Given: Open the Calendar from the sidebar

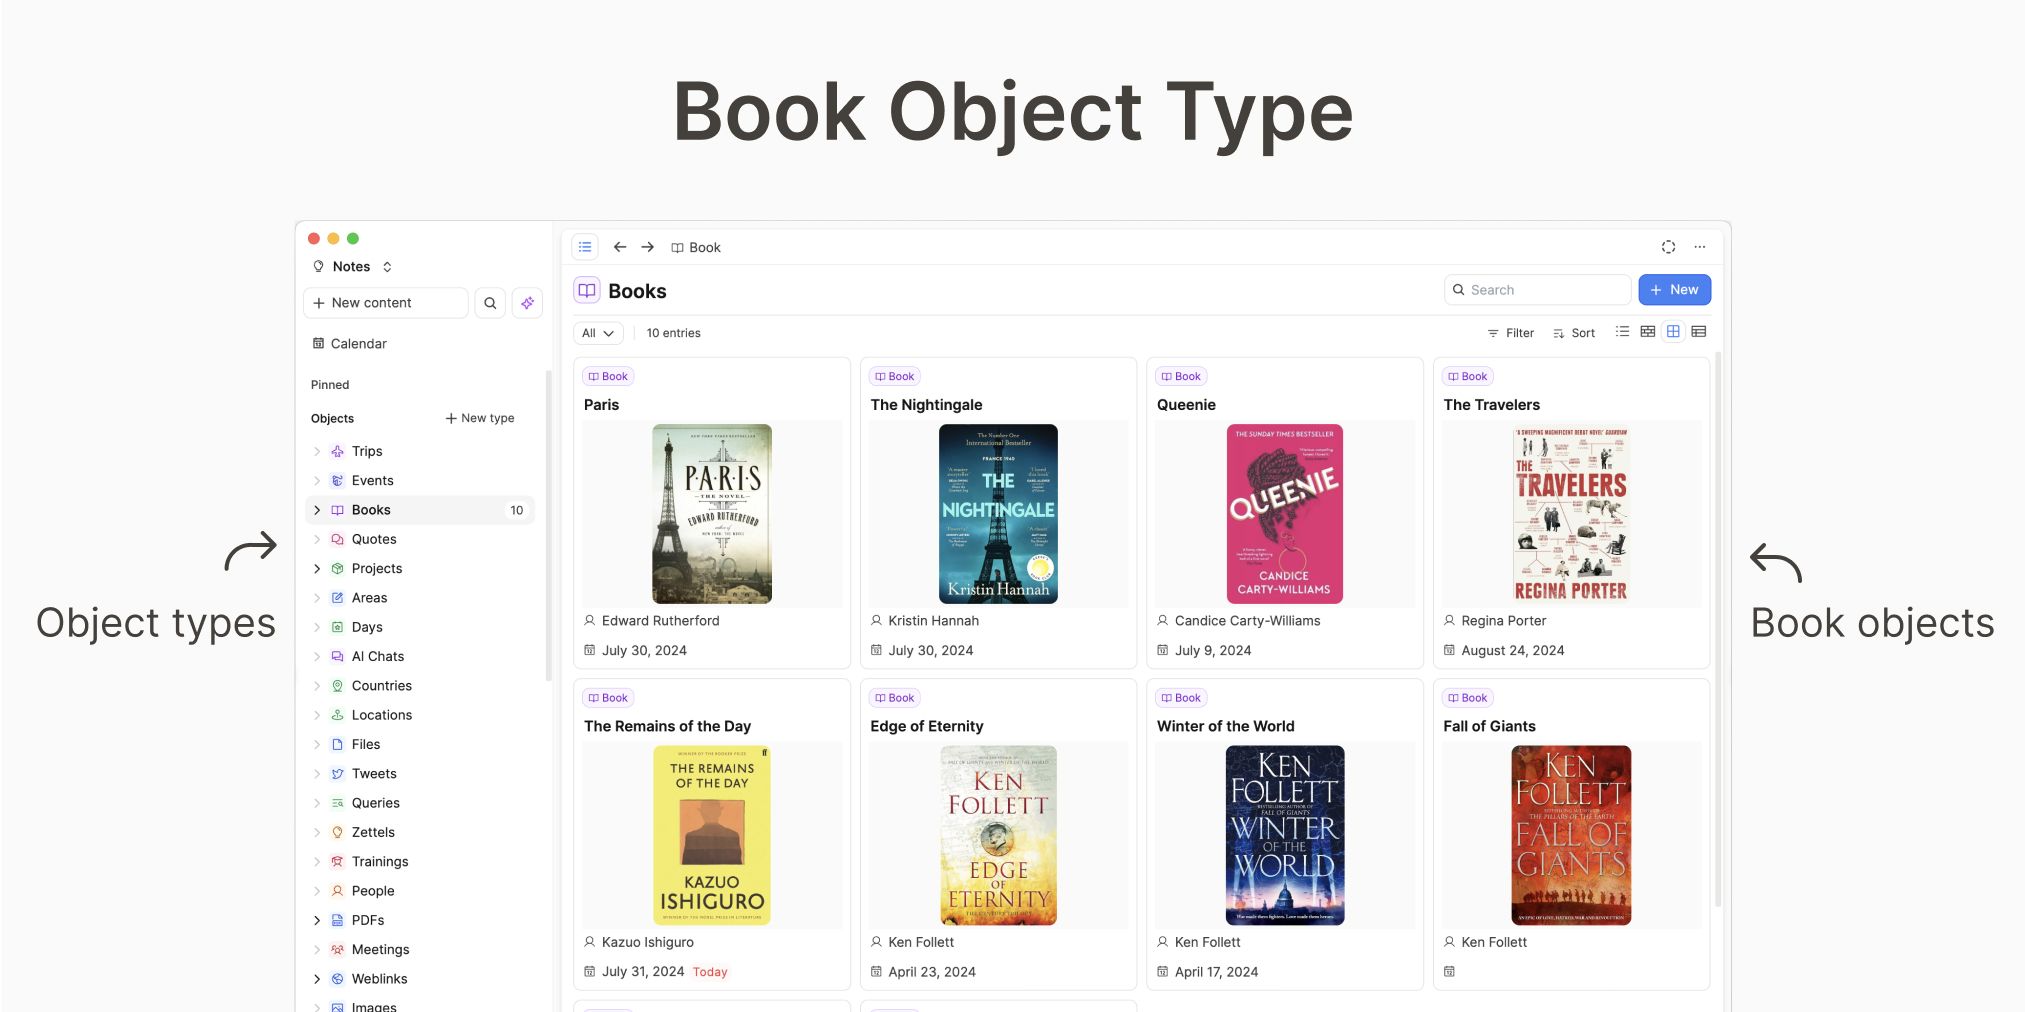Looking at the screenshot, I should pyautogui.click(x=357, y=343).
